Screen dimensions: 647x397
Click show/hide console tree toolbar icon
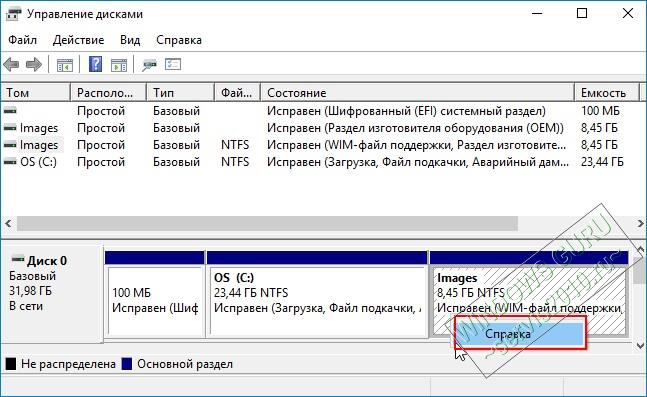65,65
